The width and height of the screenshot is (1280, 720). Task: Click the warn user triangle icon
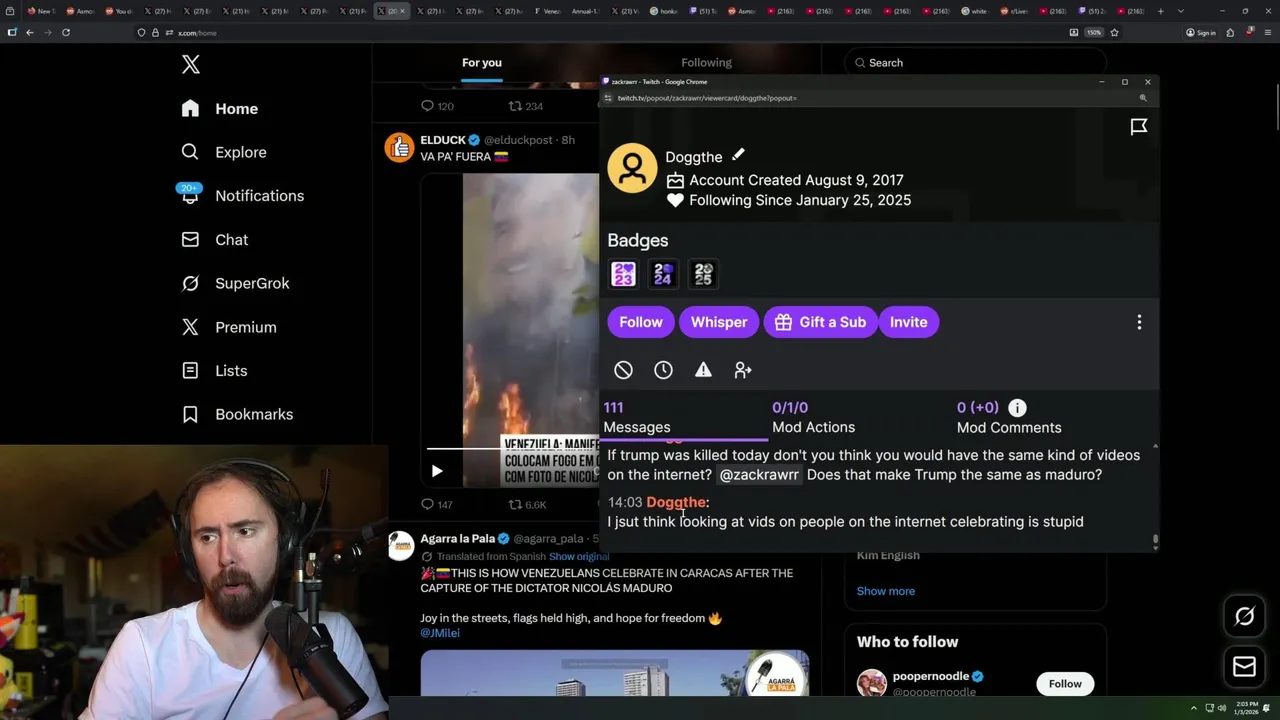703,370
